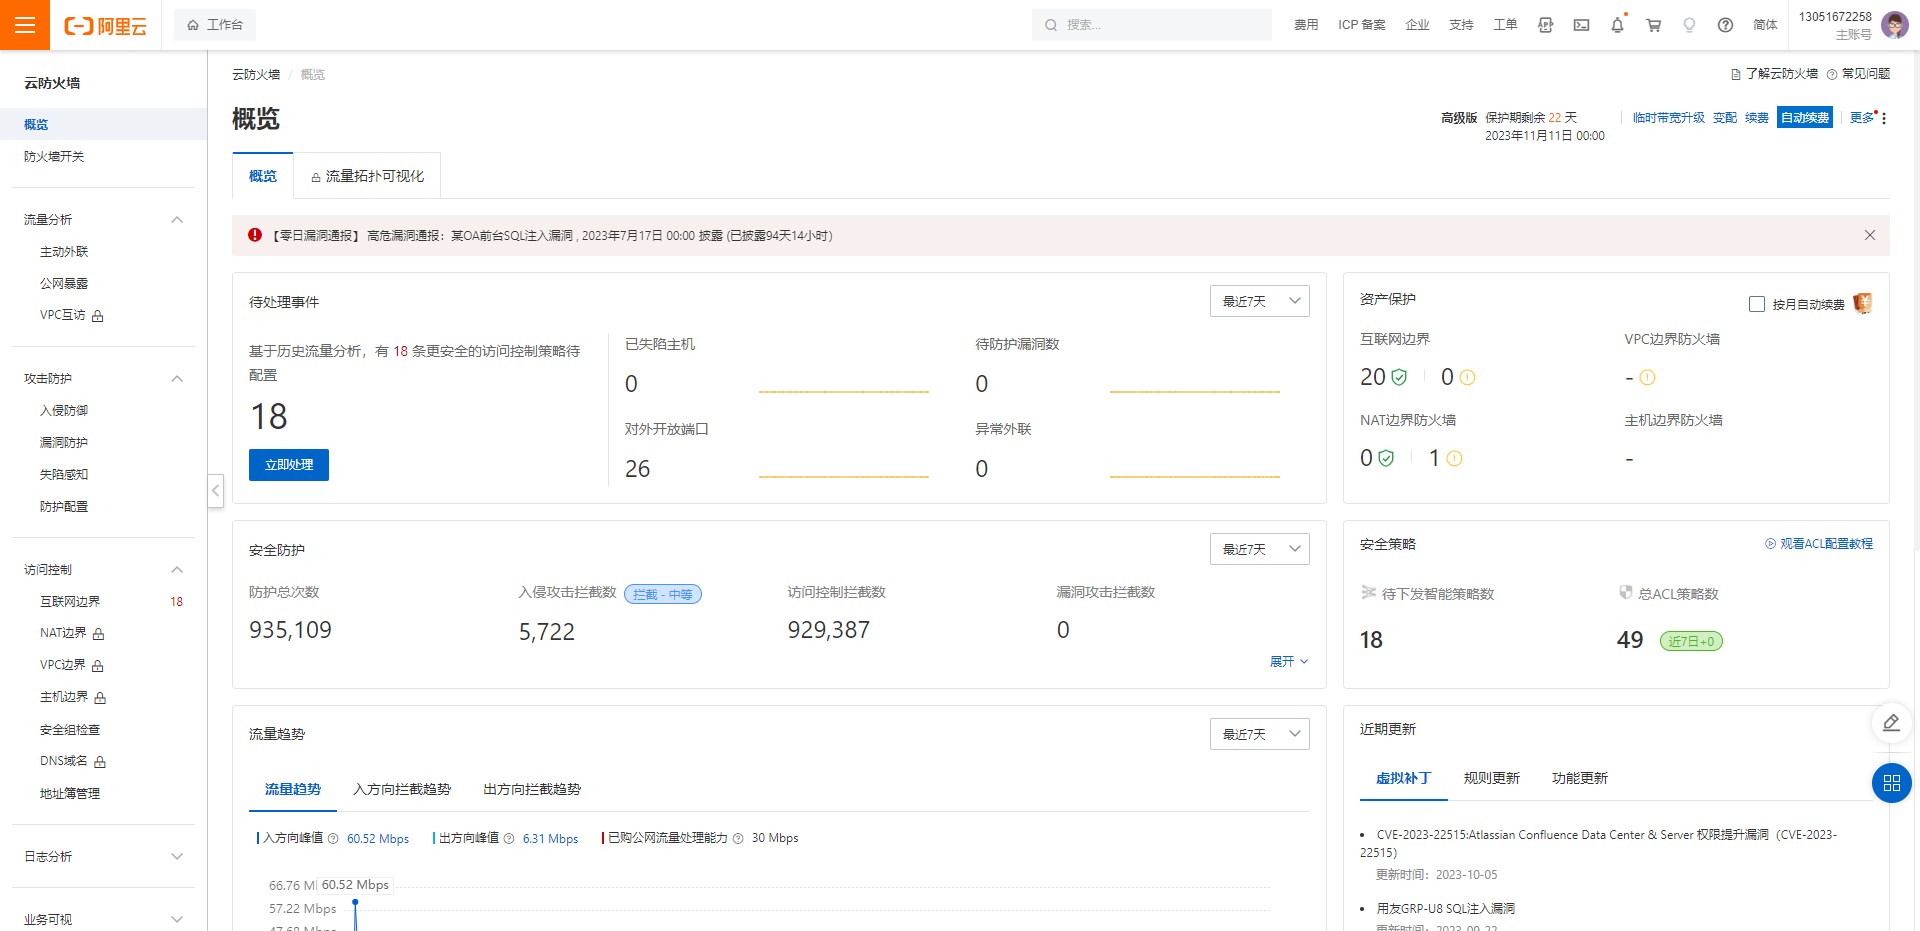1920x931 pixels.
Task: Open the notifications bell icon
Action: (x=1617, y=25)
